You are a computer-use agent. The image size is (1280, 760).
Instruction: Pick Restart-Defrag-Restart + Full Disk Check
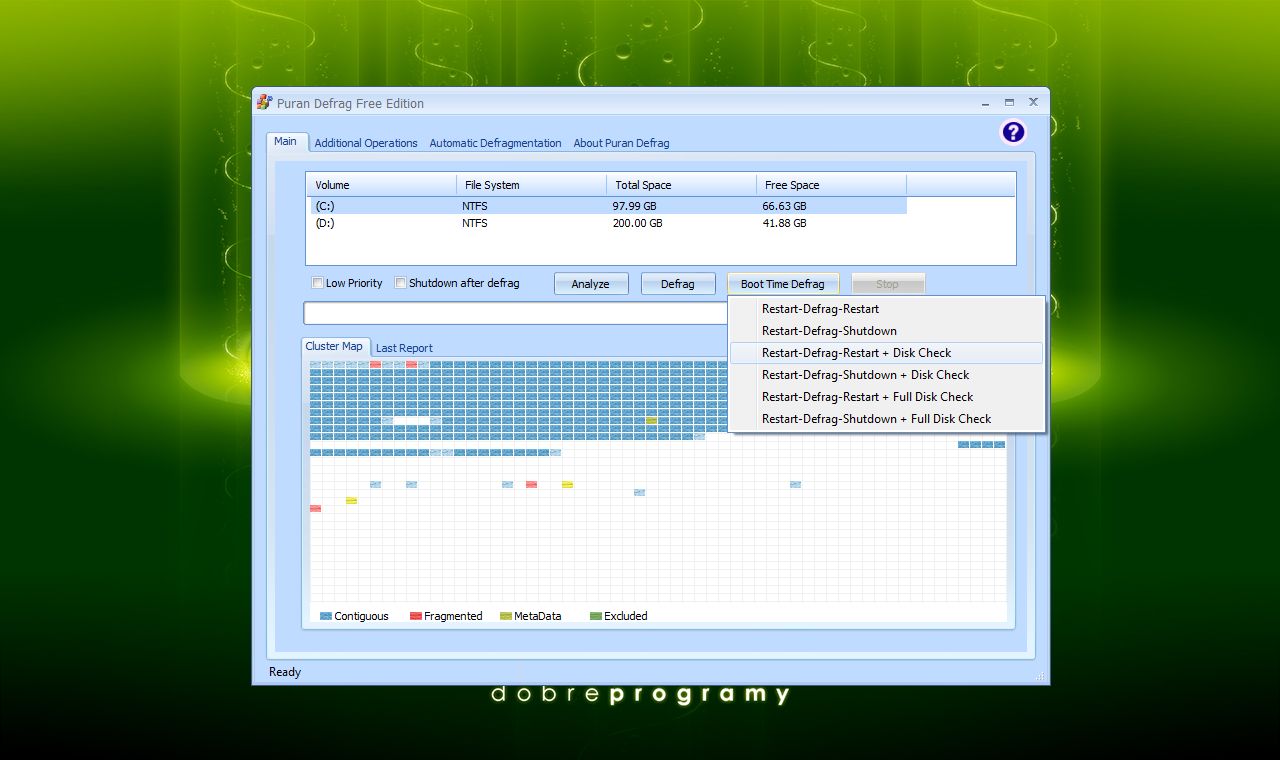(887, 397)
